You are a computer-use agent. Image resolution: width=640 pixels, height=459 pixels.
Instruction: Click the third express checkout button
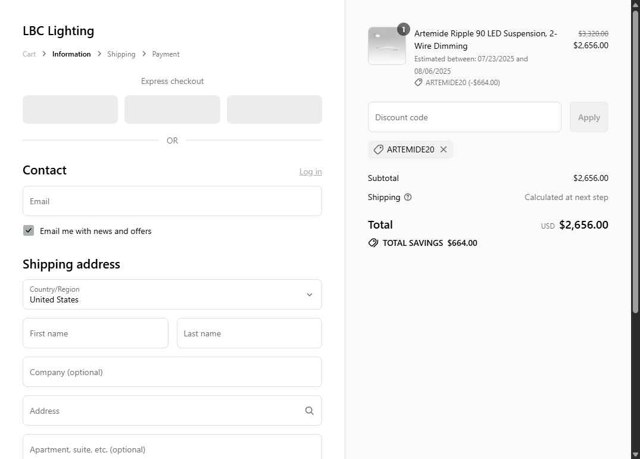[x=274, y=109]
